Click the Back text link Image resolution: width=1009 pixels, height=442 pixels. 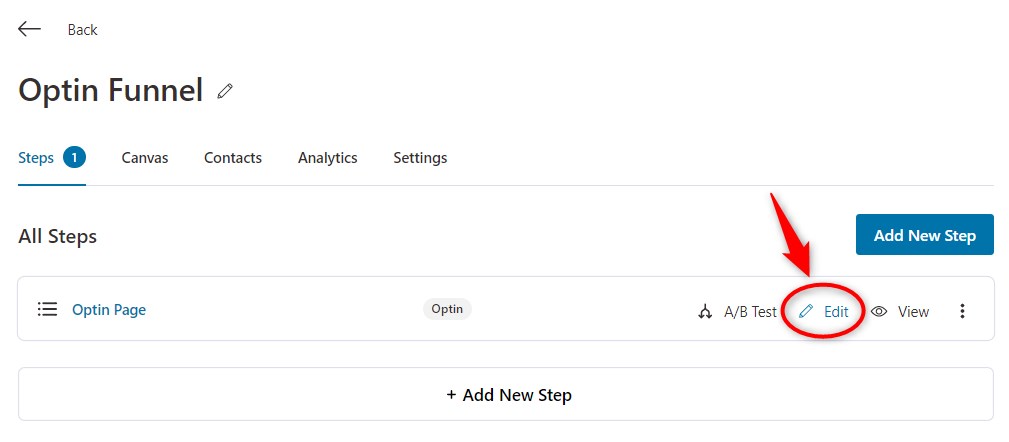[82, 30]
